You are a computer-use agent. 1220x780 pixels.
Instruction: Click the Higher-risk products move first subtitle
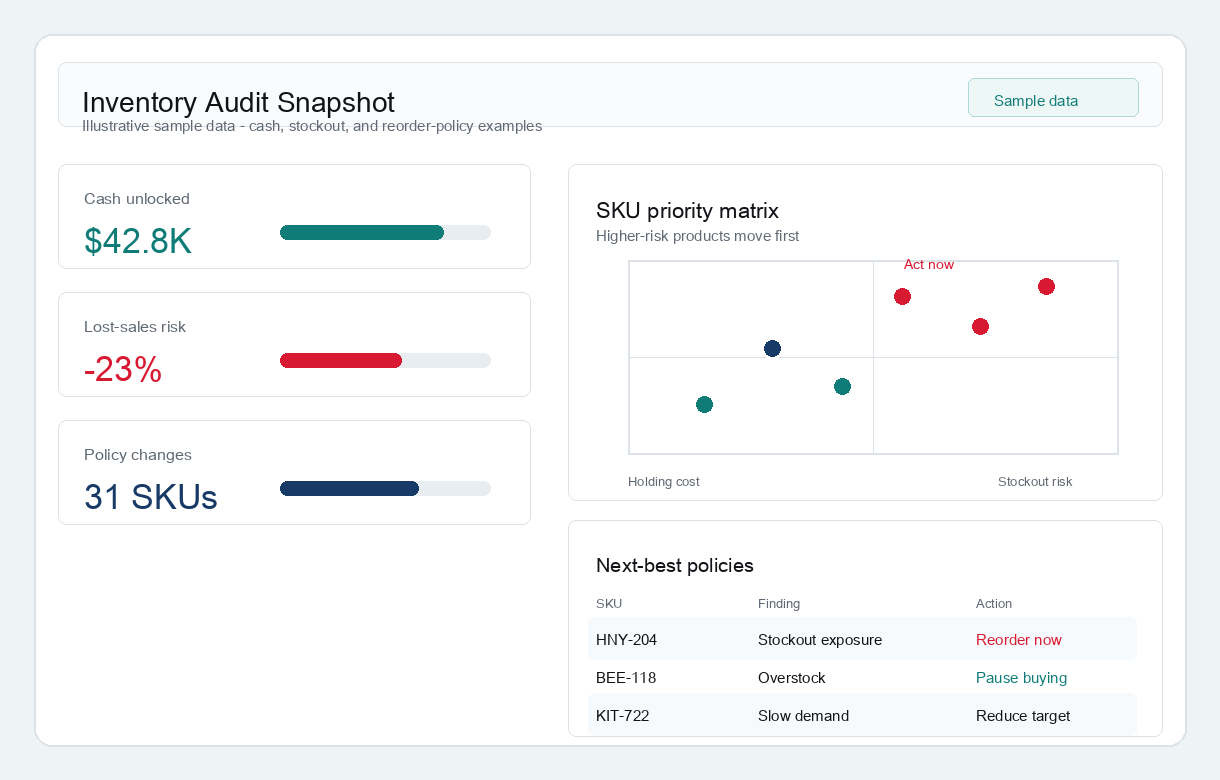tap(698, 236)
